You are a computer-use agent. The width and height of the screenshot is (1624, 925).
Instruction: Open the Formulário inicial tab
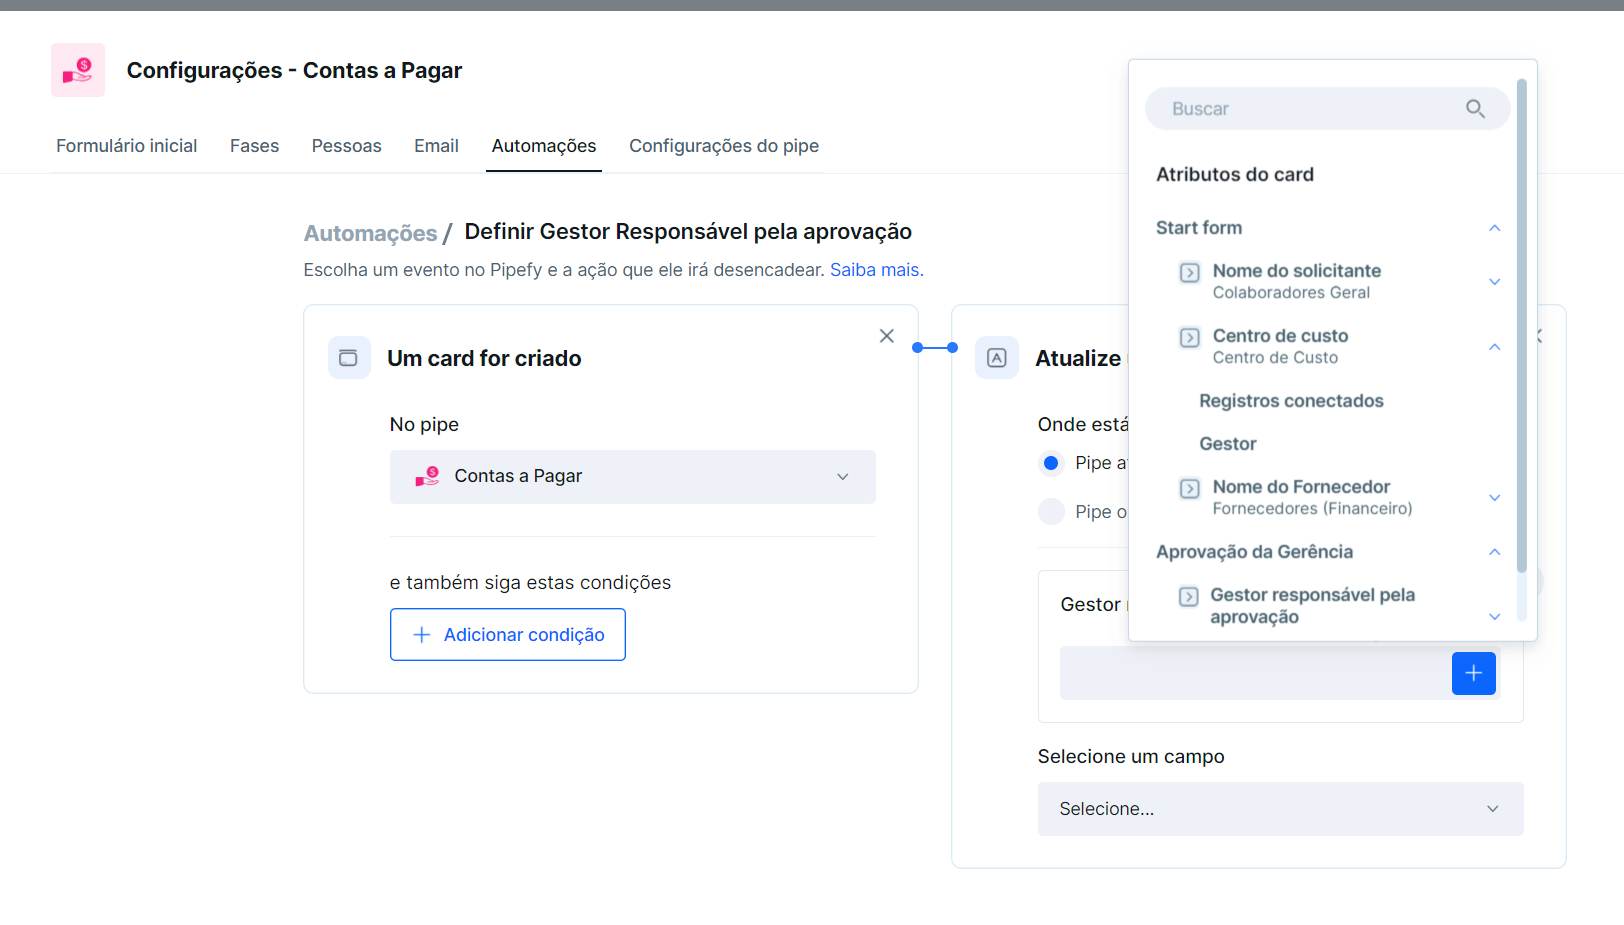(x=127, y=146)
